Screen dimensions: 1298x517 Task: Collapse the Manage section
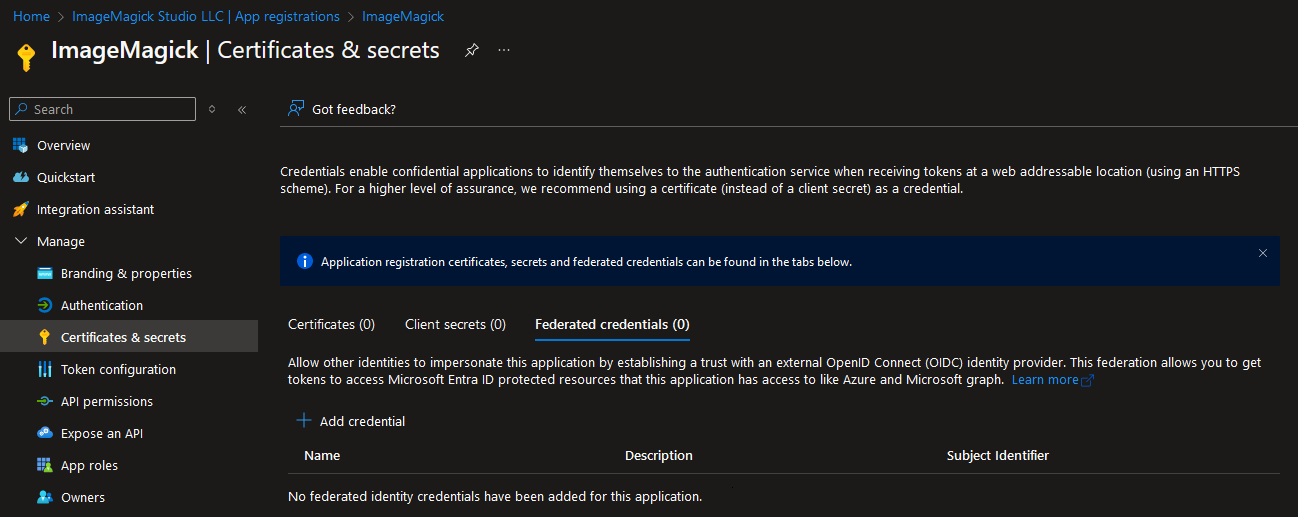coord(20,241)
